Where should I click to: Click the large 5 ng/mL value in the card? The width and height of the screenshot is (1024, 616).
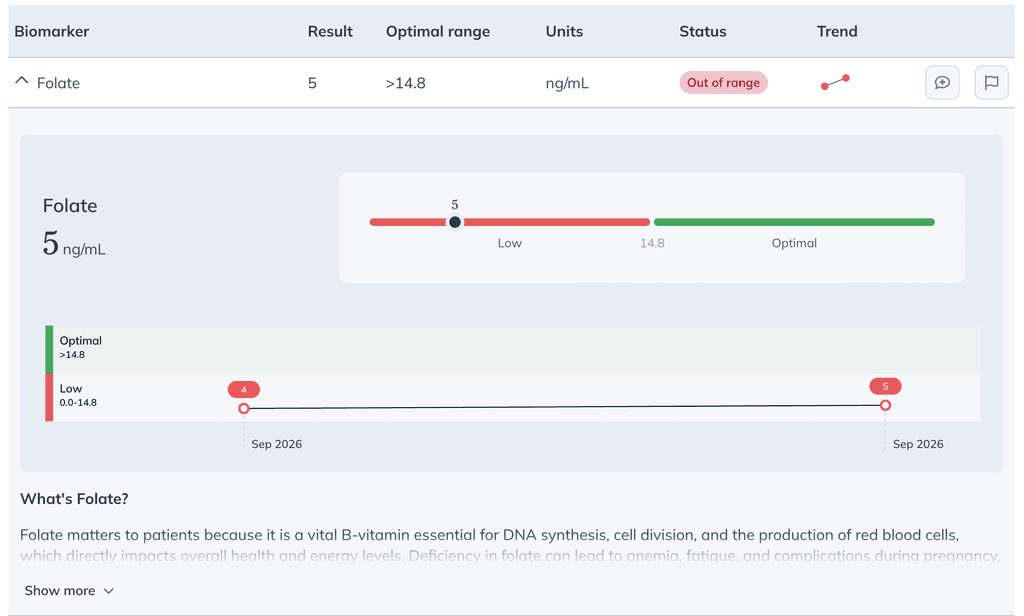(74, 244)
